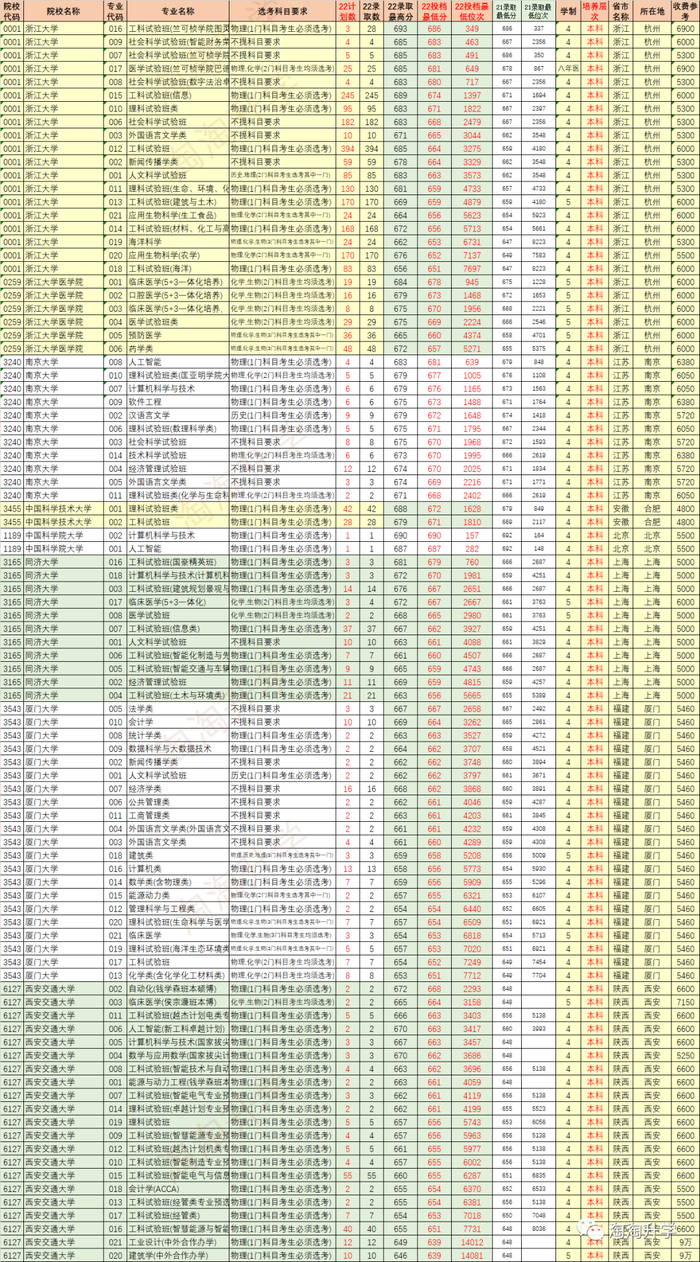Select the 软件工程 cell for 南京大学

click(178, 401)
